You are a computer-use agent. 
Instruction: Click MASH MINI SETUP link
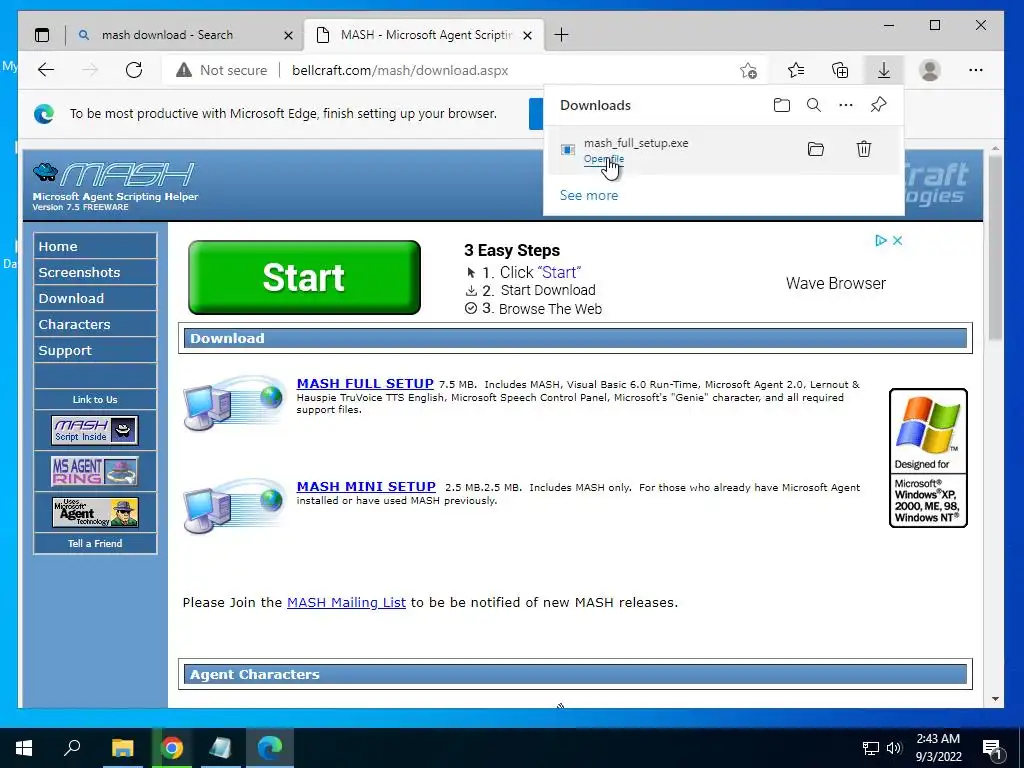pyautogui.click(x=366, y=487)
